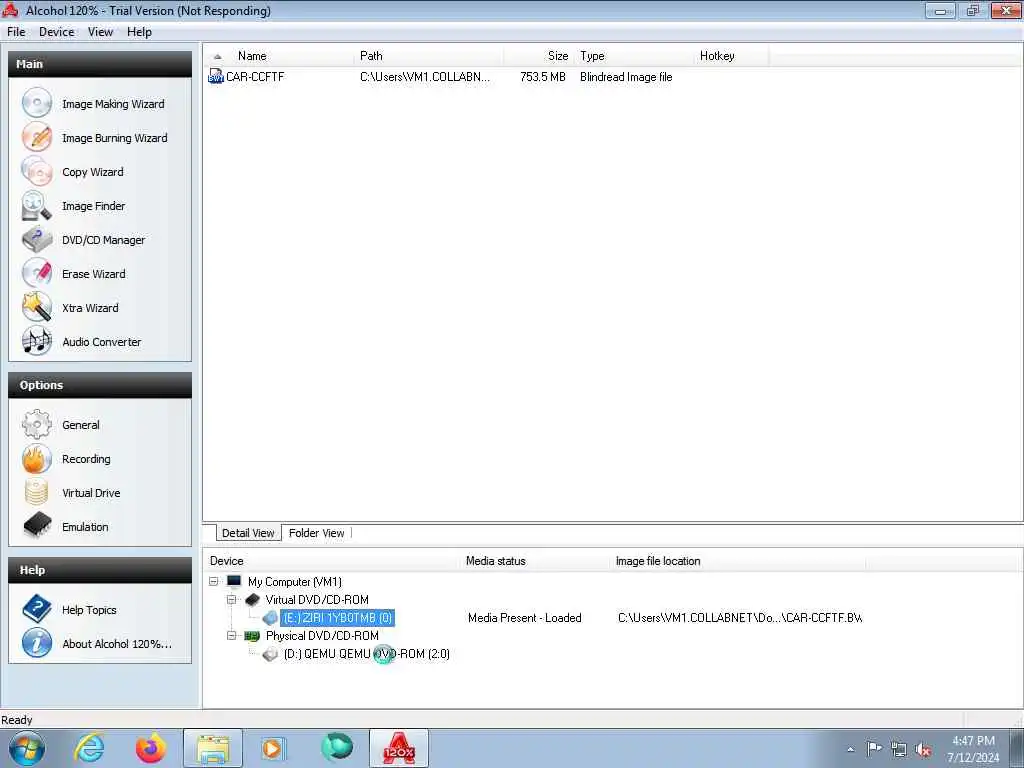Click the Virtual Drive label
The width and height of the screenshot is (1024, 768).
(91, 493)
